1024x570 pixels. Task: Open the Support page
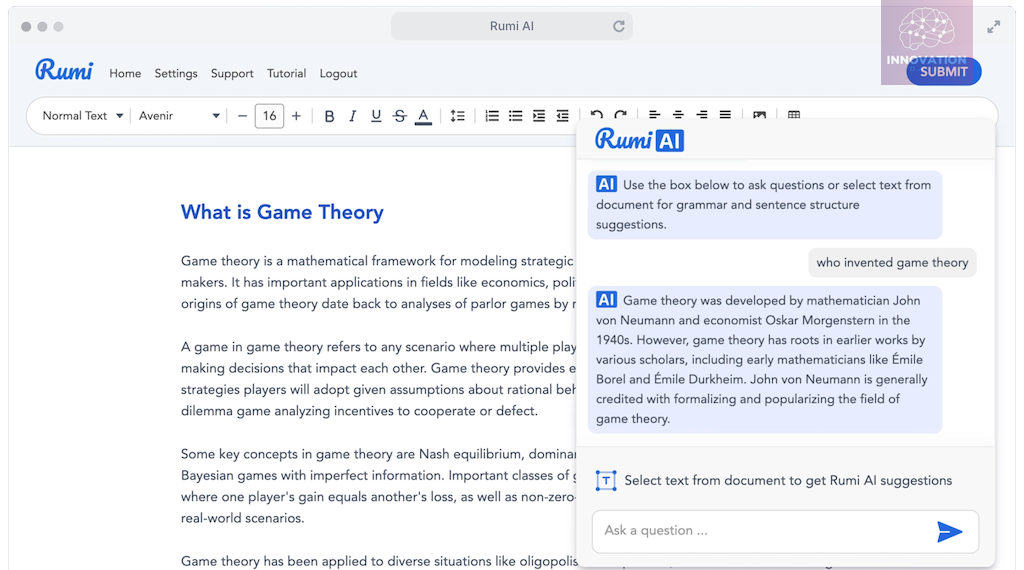[232, 74]
